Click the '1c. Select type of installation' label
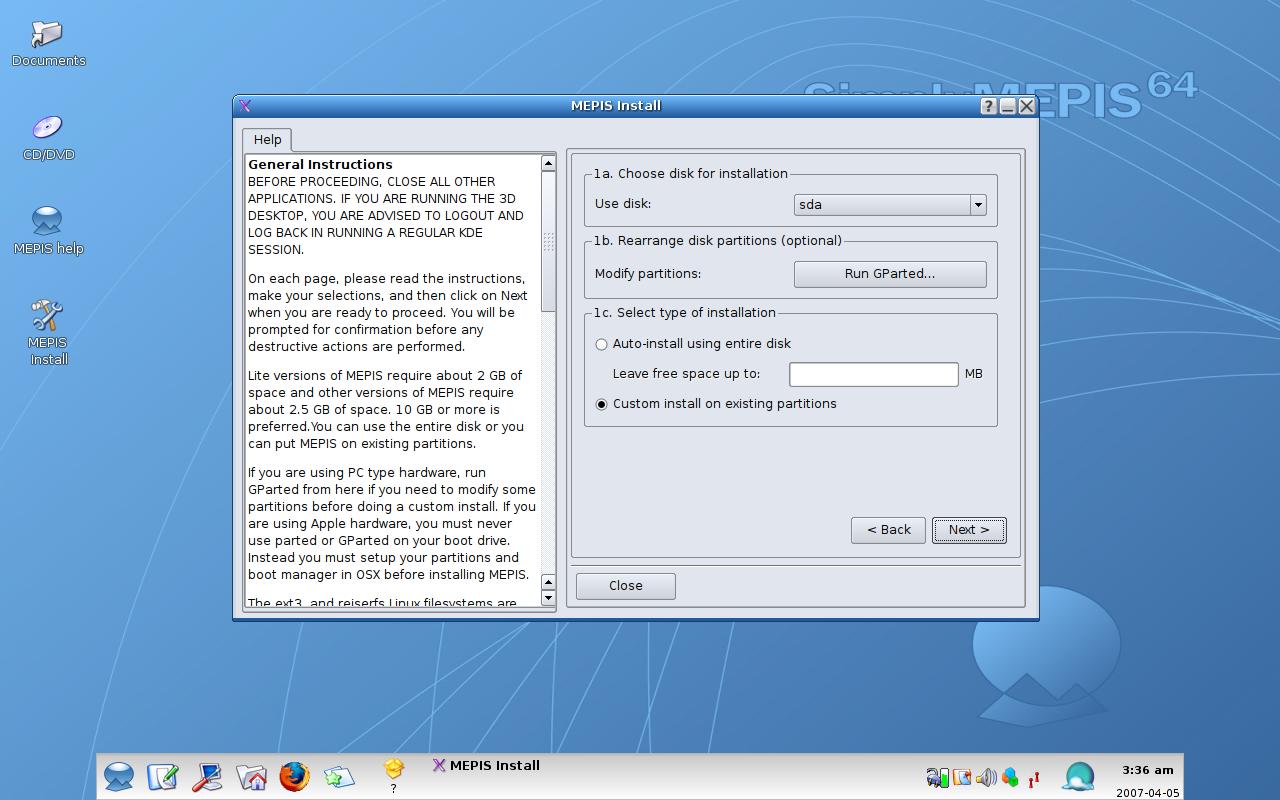 coord(684,313)
